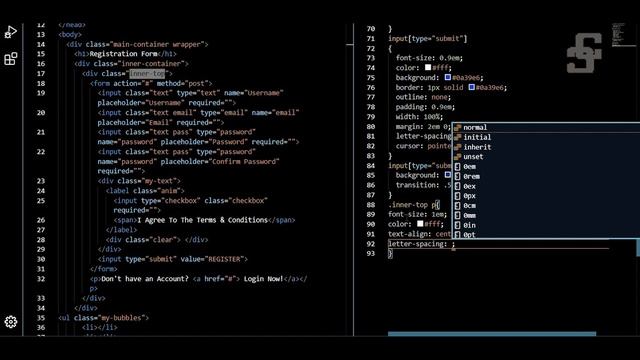This screenshot has height=360, width=640.
Task: Open the border color swatch on line 76
Action: tap(471, 87)
